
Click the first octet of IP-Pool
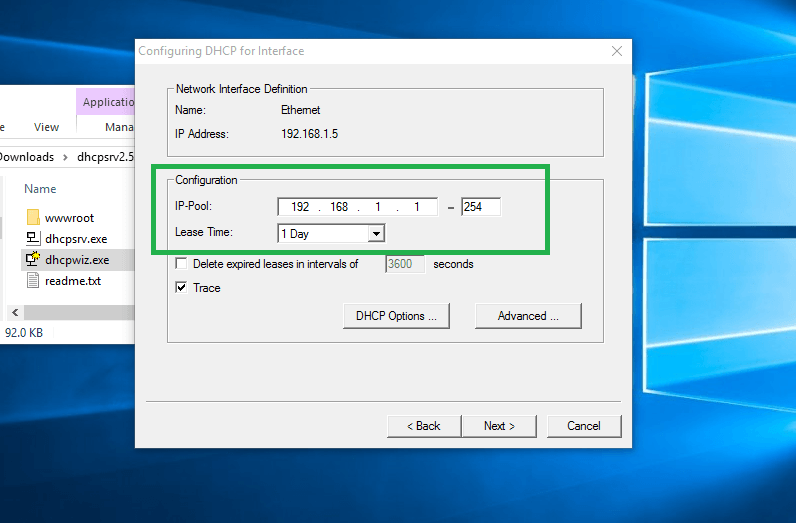coord(300,207)
